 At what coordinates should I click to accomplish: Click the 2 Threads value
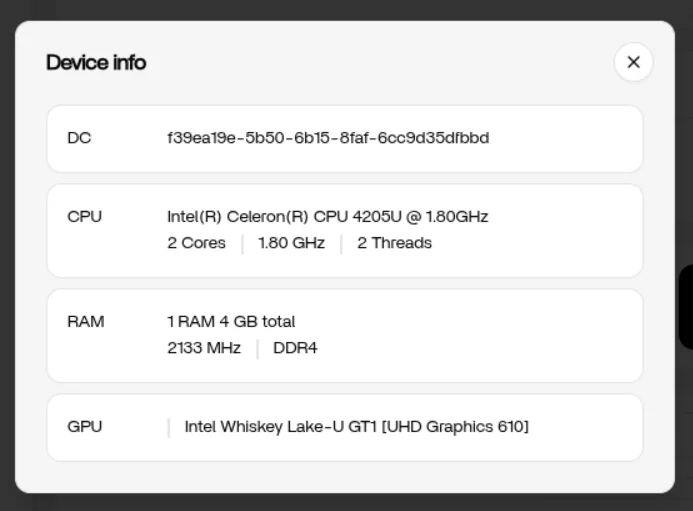tap(394, 243)
